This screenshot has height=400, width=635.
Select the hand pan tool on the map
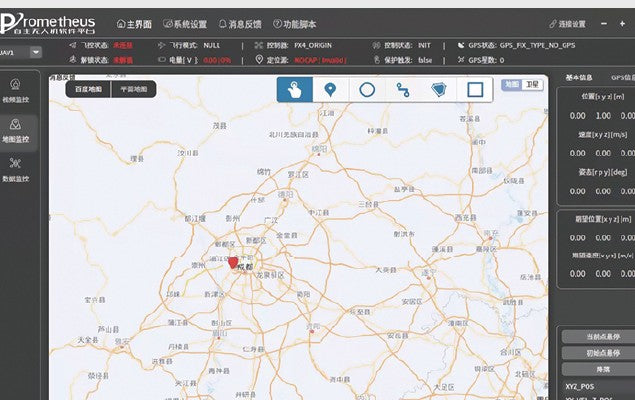(x=294, y=89)
